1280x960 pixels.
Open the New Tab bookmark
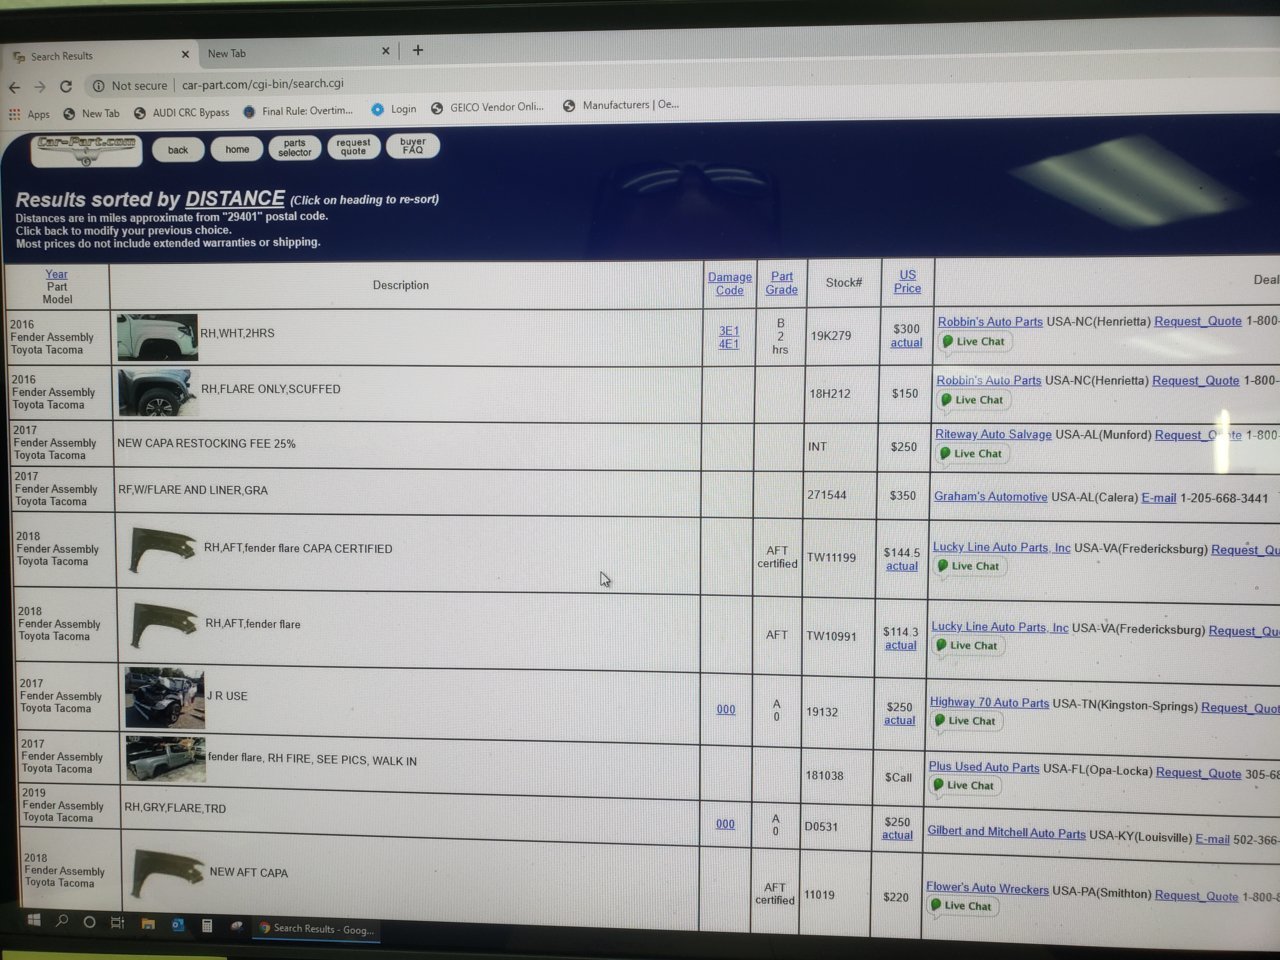pos(91,113)
